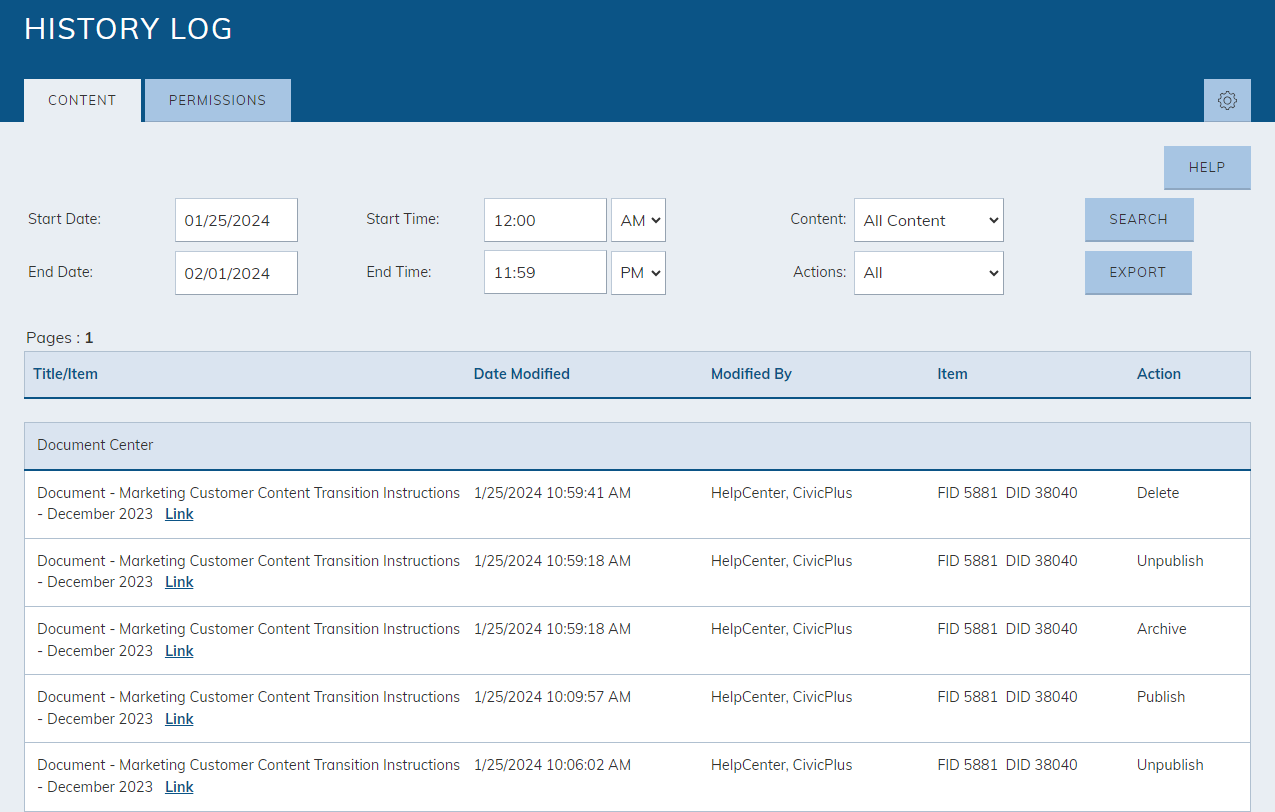Image resolution: width=1275 pixels, height=812 pixels.
Task: Click the Publish row document title
Action: tap(249, 707)
